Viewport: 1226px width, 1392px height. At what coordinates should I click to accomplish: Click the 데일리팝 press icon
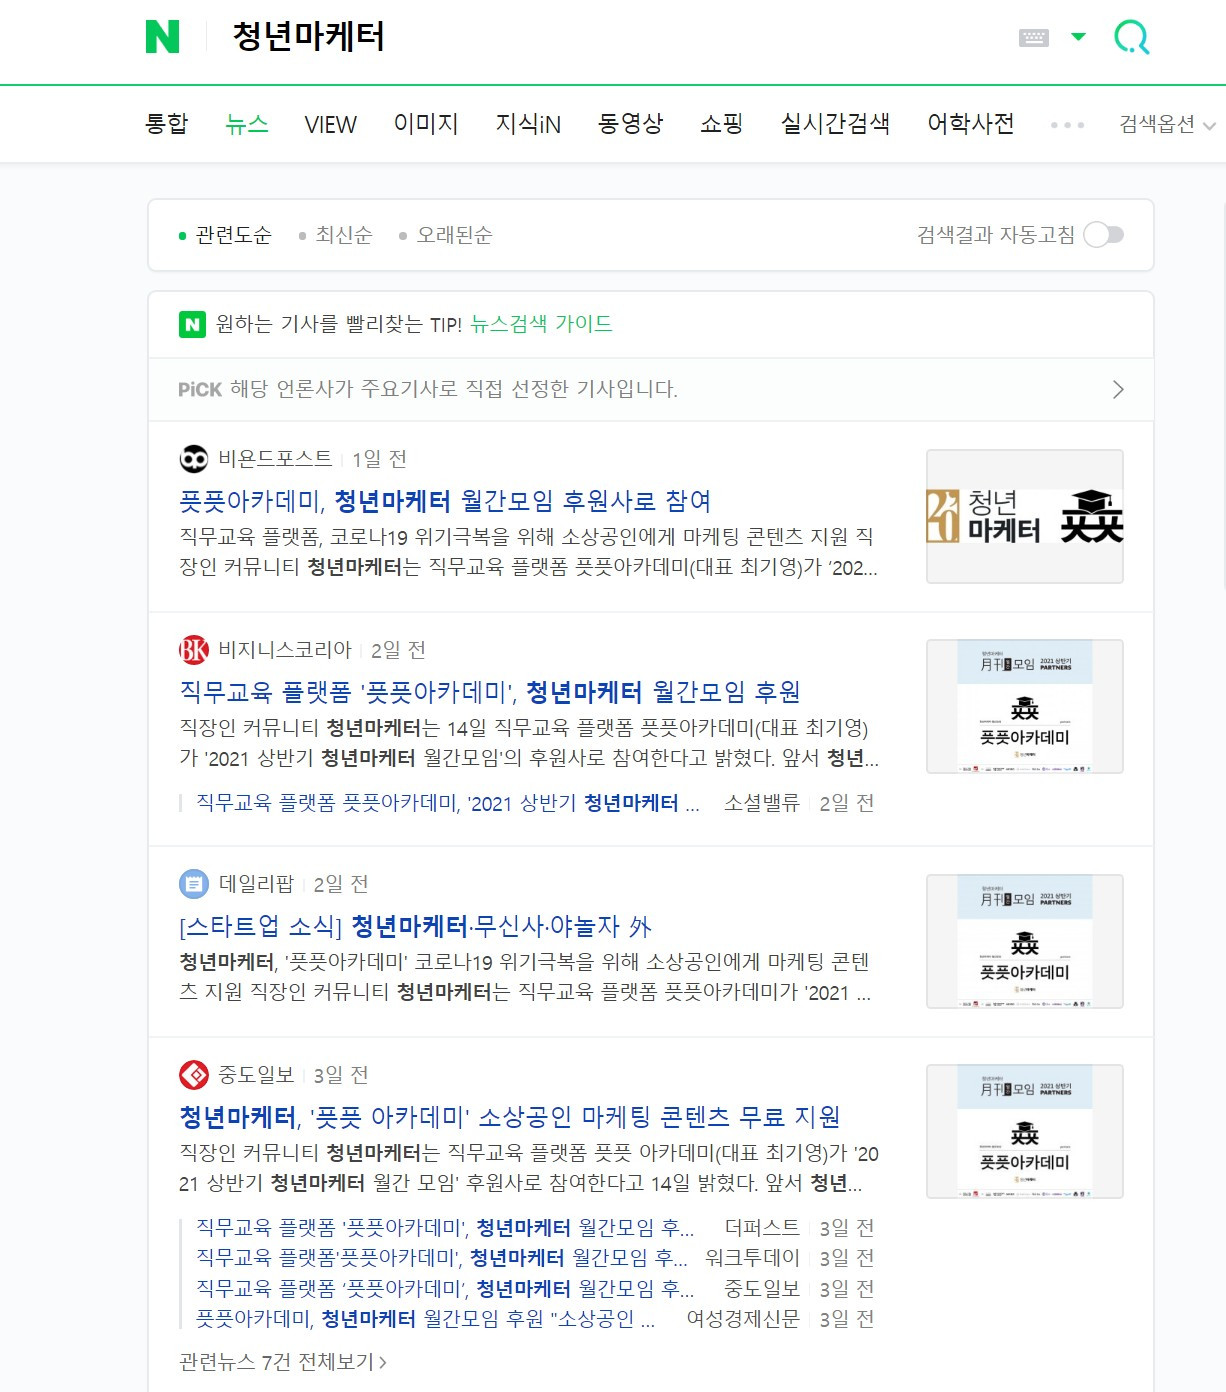192,884
